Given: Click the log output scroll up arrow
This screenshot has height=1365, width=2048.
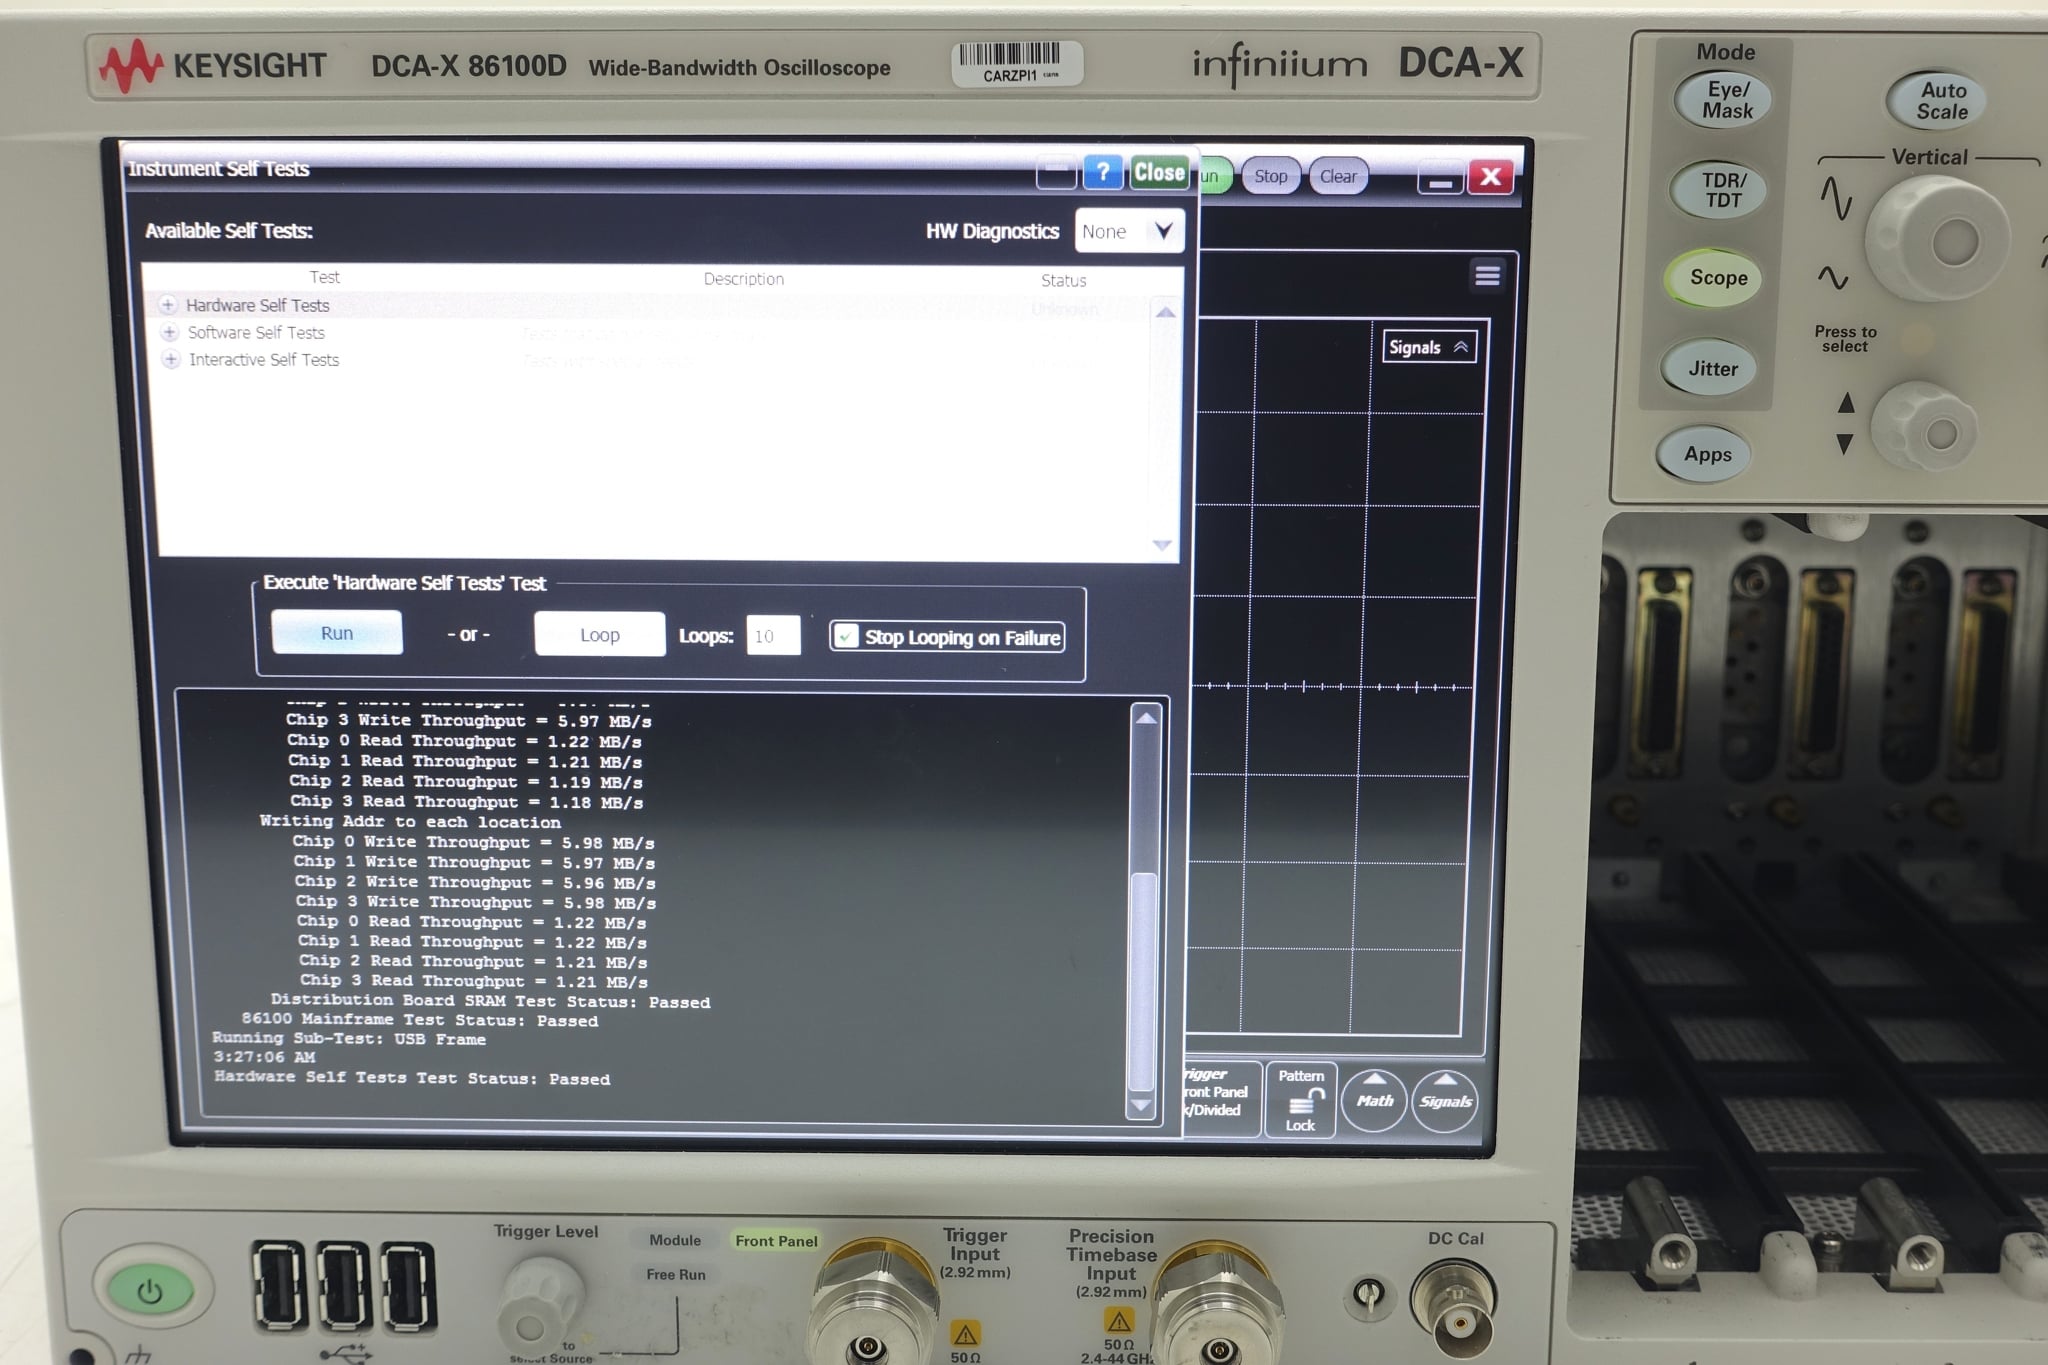Looking at the screenshot, I should (x=1146, y=718).
